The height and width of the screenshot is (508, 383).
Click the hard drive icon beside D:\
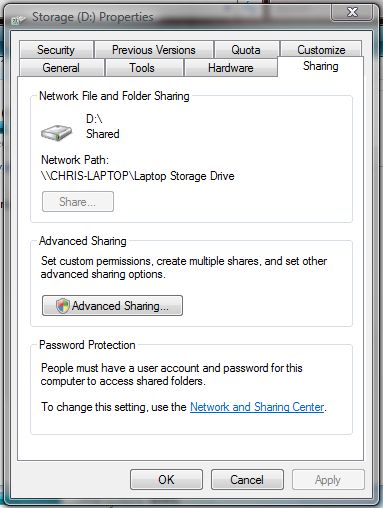tap(56, 133)
